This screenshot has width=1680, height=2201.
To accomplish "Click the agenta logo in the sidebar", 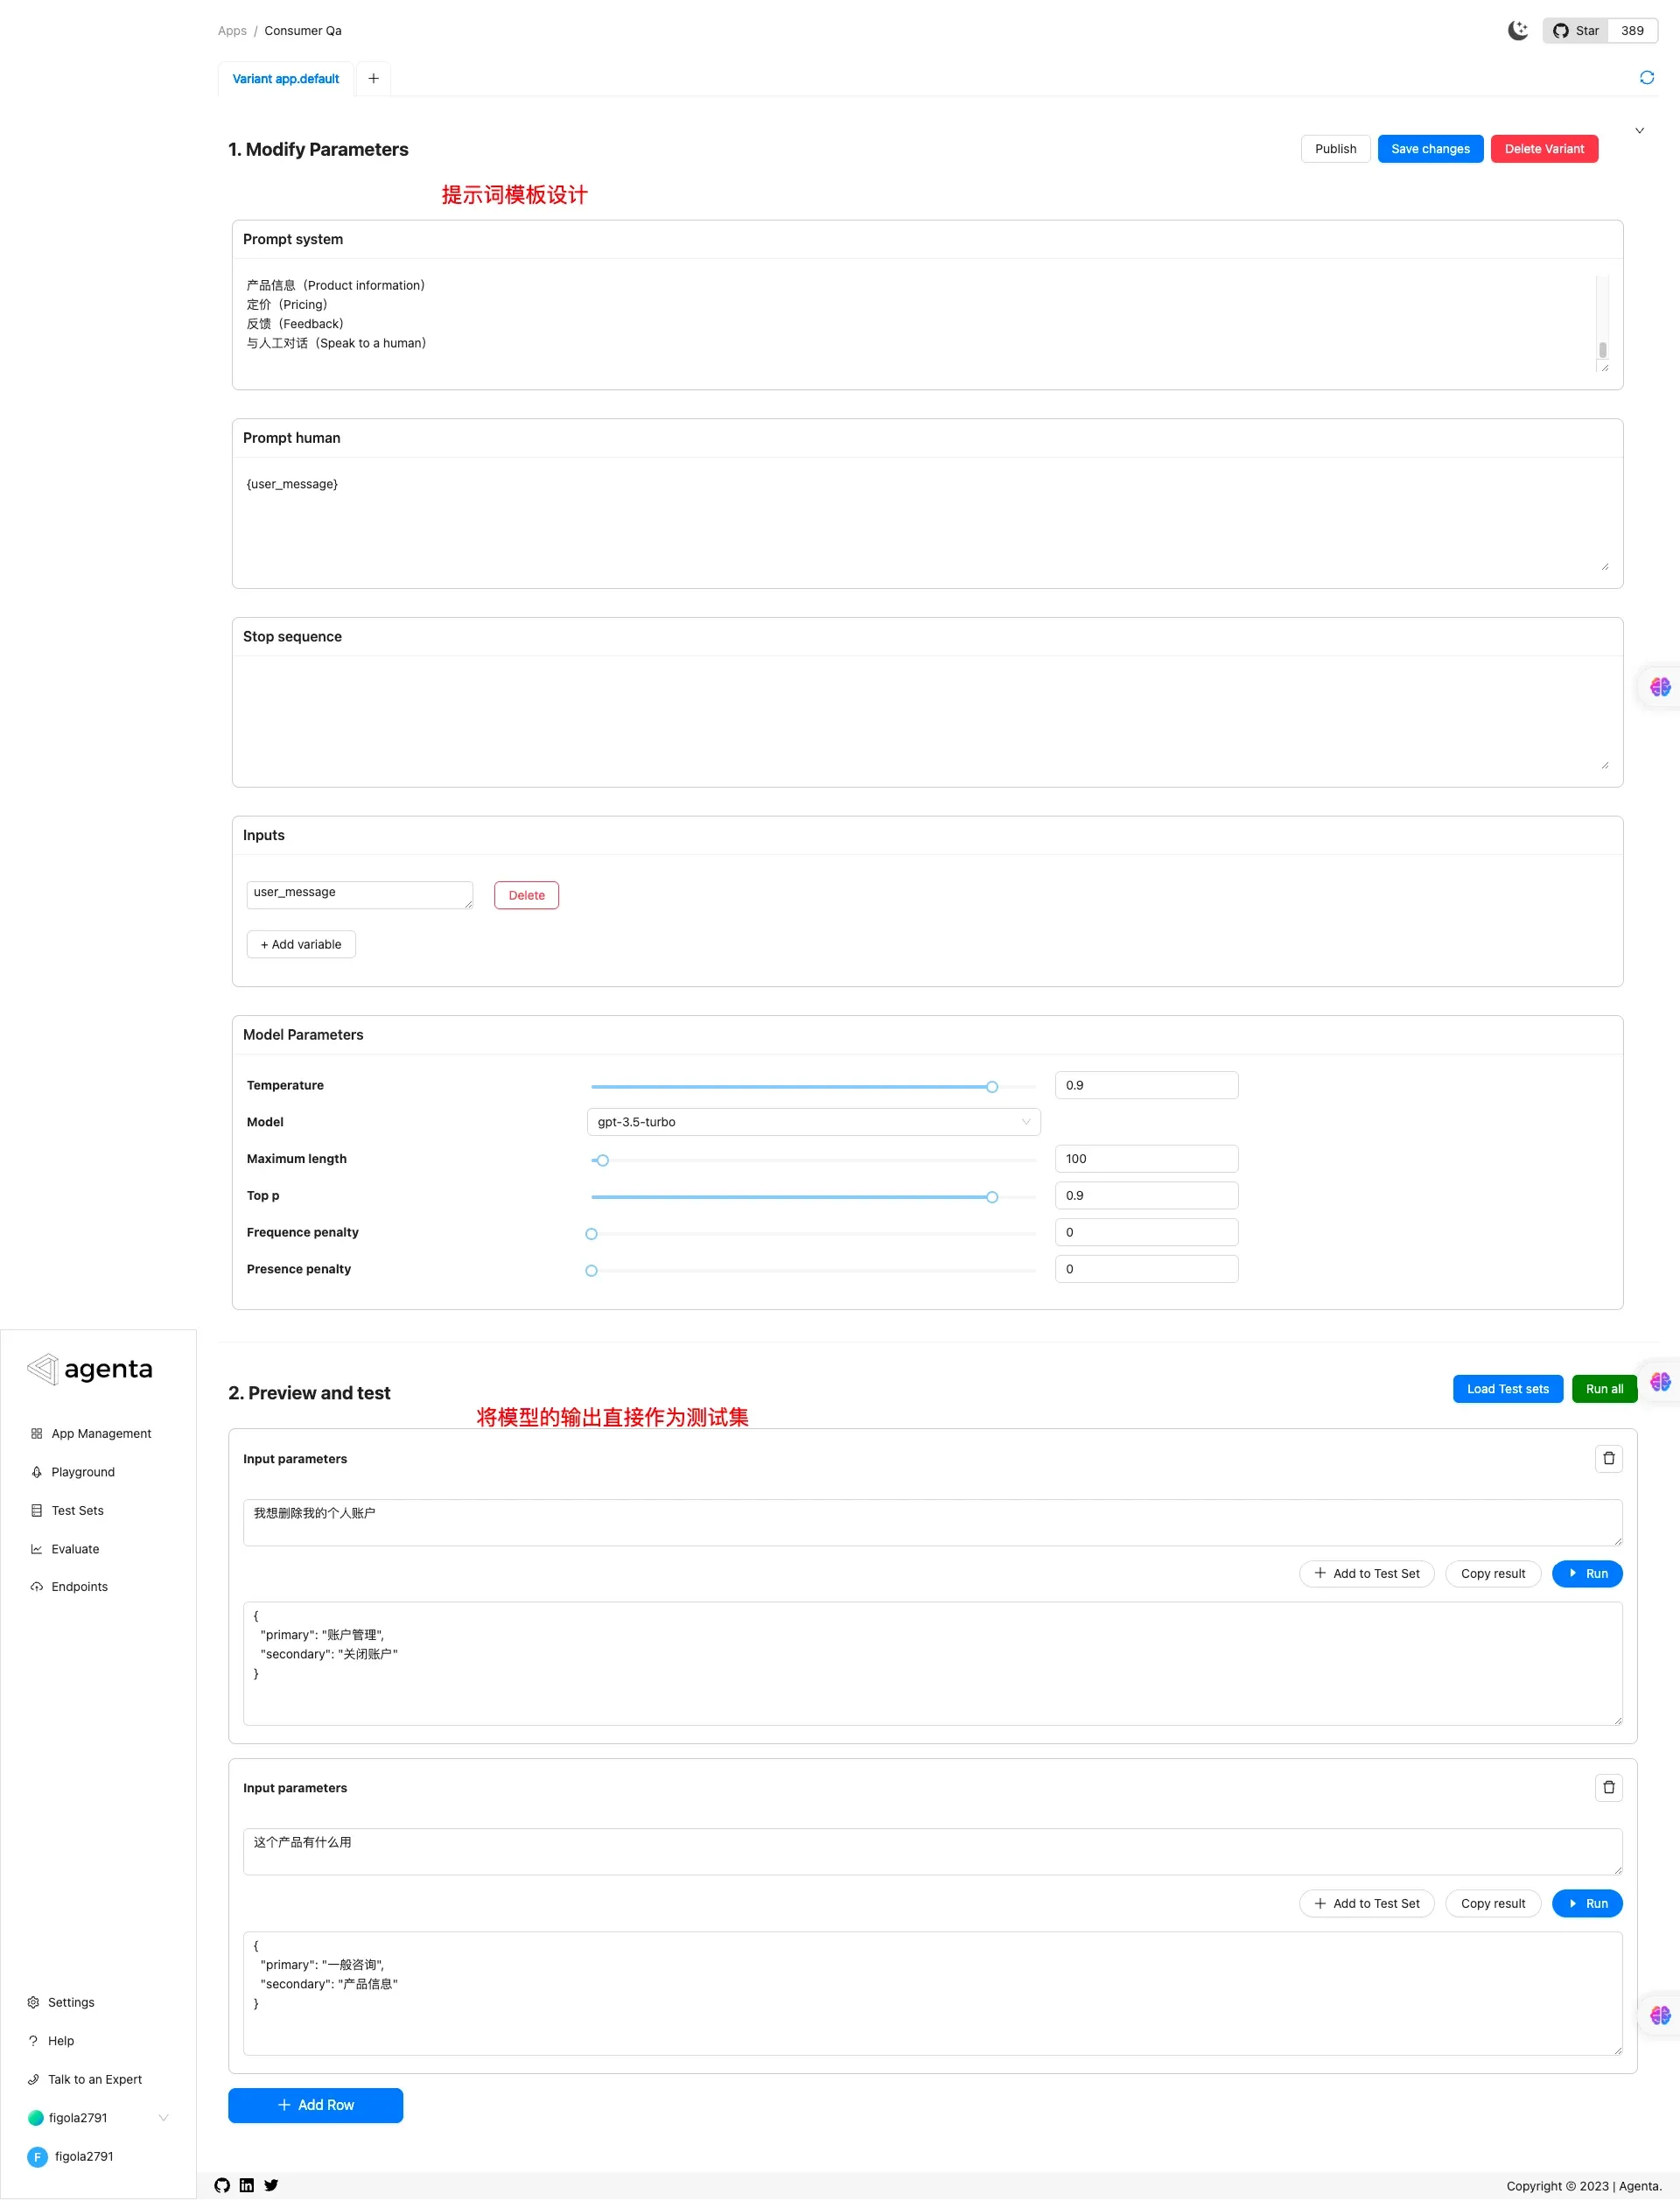I will 90,1368.
